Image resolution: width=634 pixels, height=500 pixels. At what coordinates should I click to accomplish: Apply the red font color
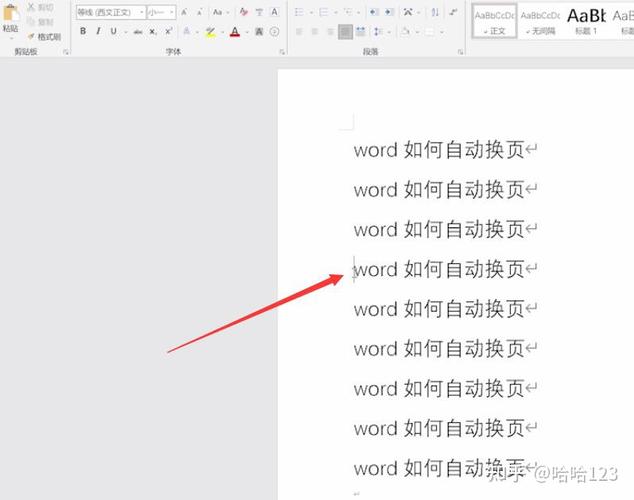(235, 32)
